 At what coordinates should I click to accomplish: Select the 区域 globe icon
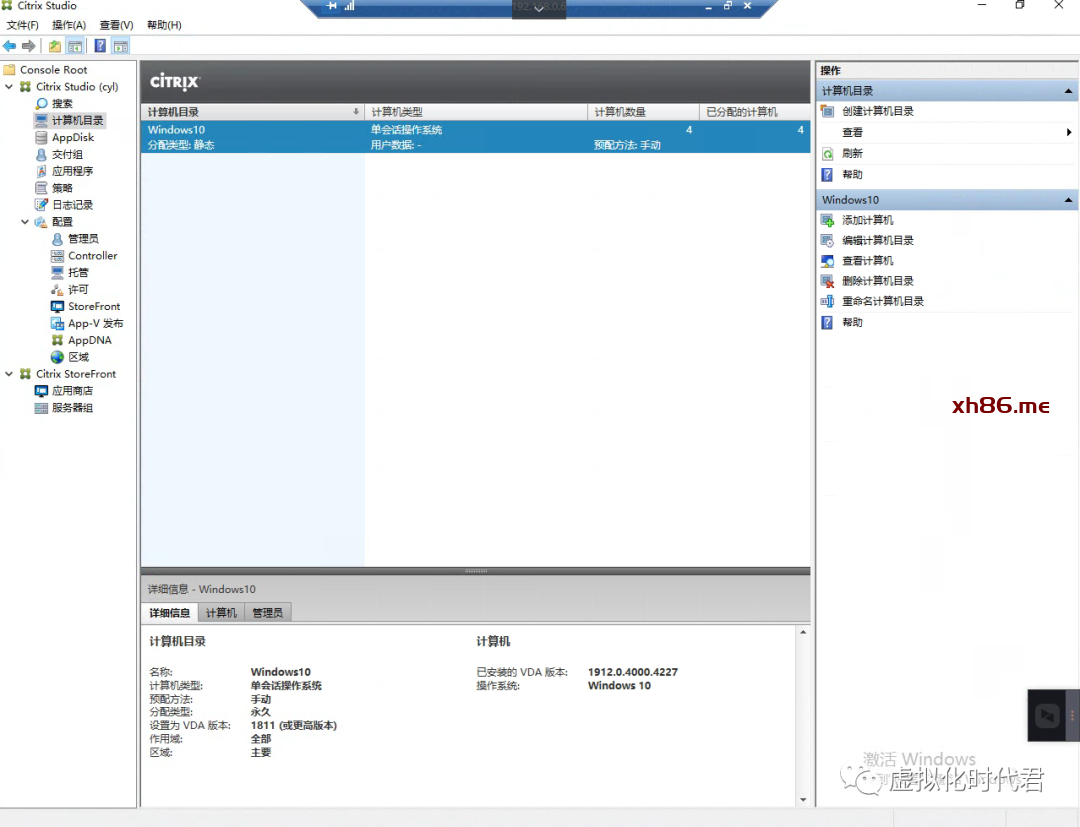[57, 357]
